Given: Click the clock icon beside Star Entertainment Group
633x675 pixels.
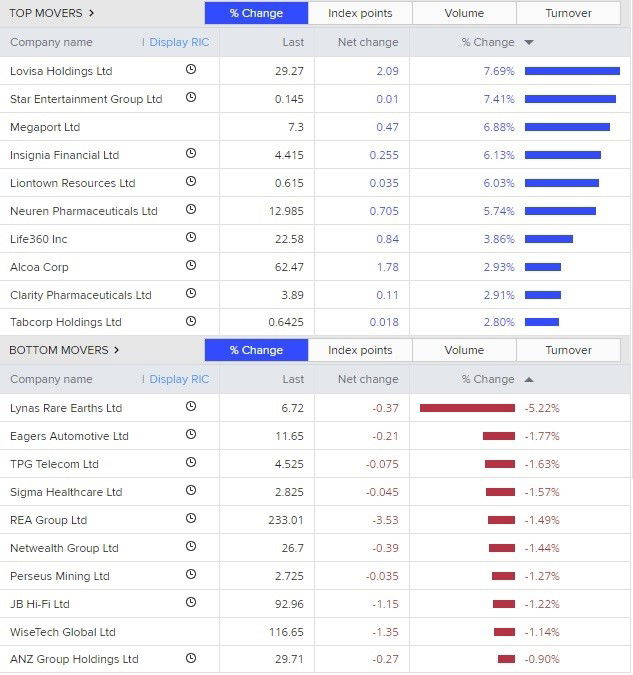Looking at the screenshot, I should pos(191,97).
